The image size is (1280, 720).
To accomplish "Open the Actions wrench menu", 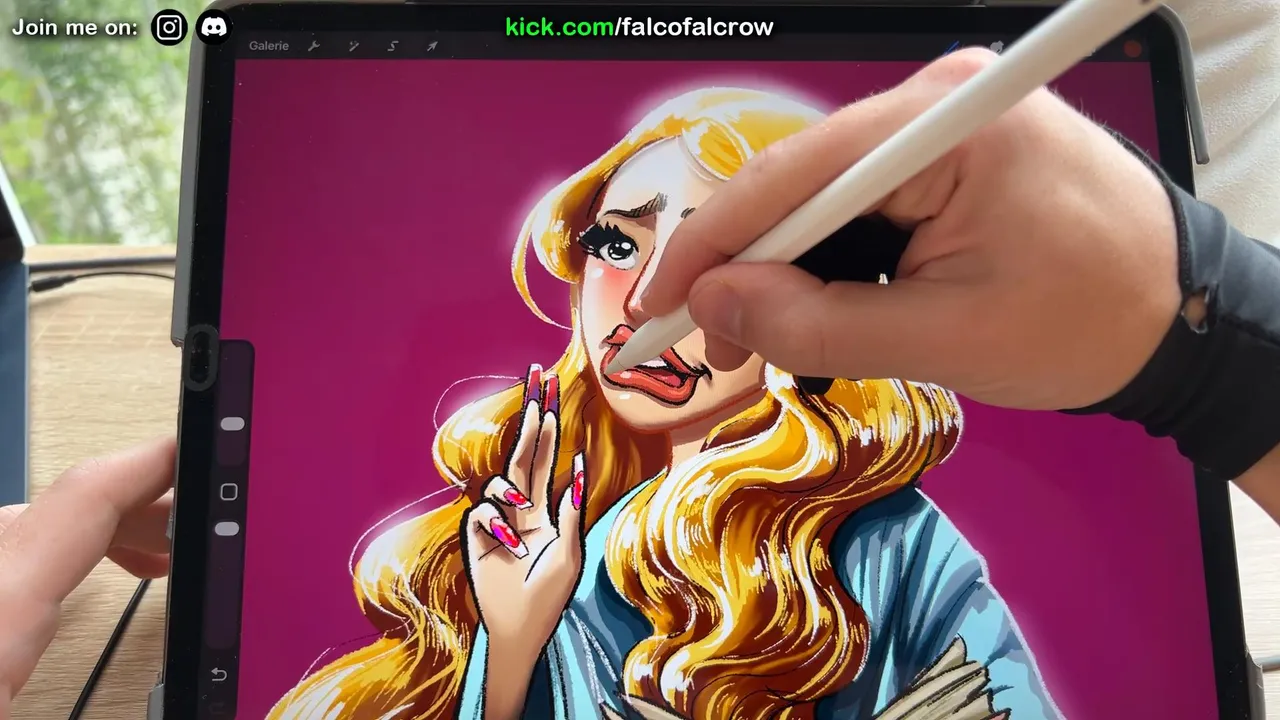I will 313,46.
